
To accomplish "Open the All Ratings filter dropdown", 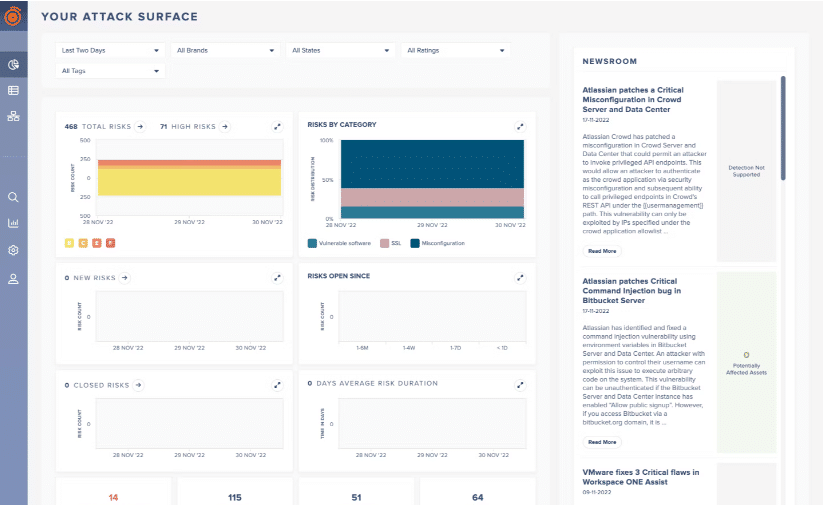I will coord(456,50).
